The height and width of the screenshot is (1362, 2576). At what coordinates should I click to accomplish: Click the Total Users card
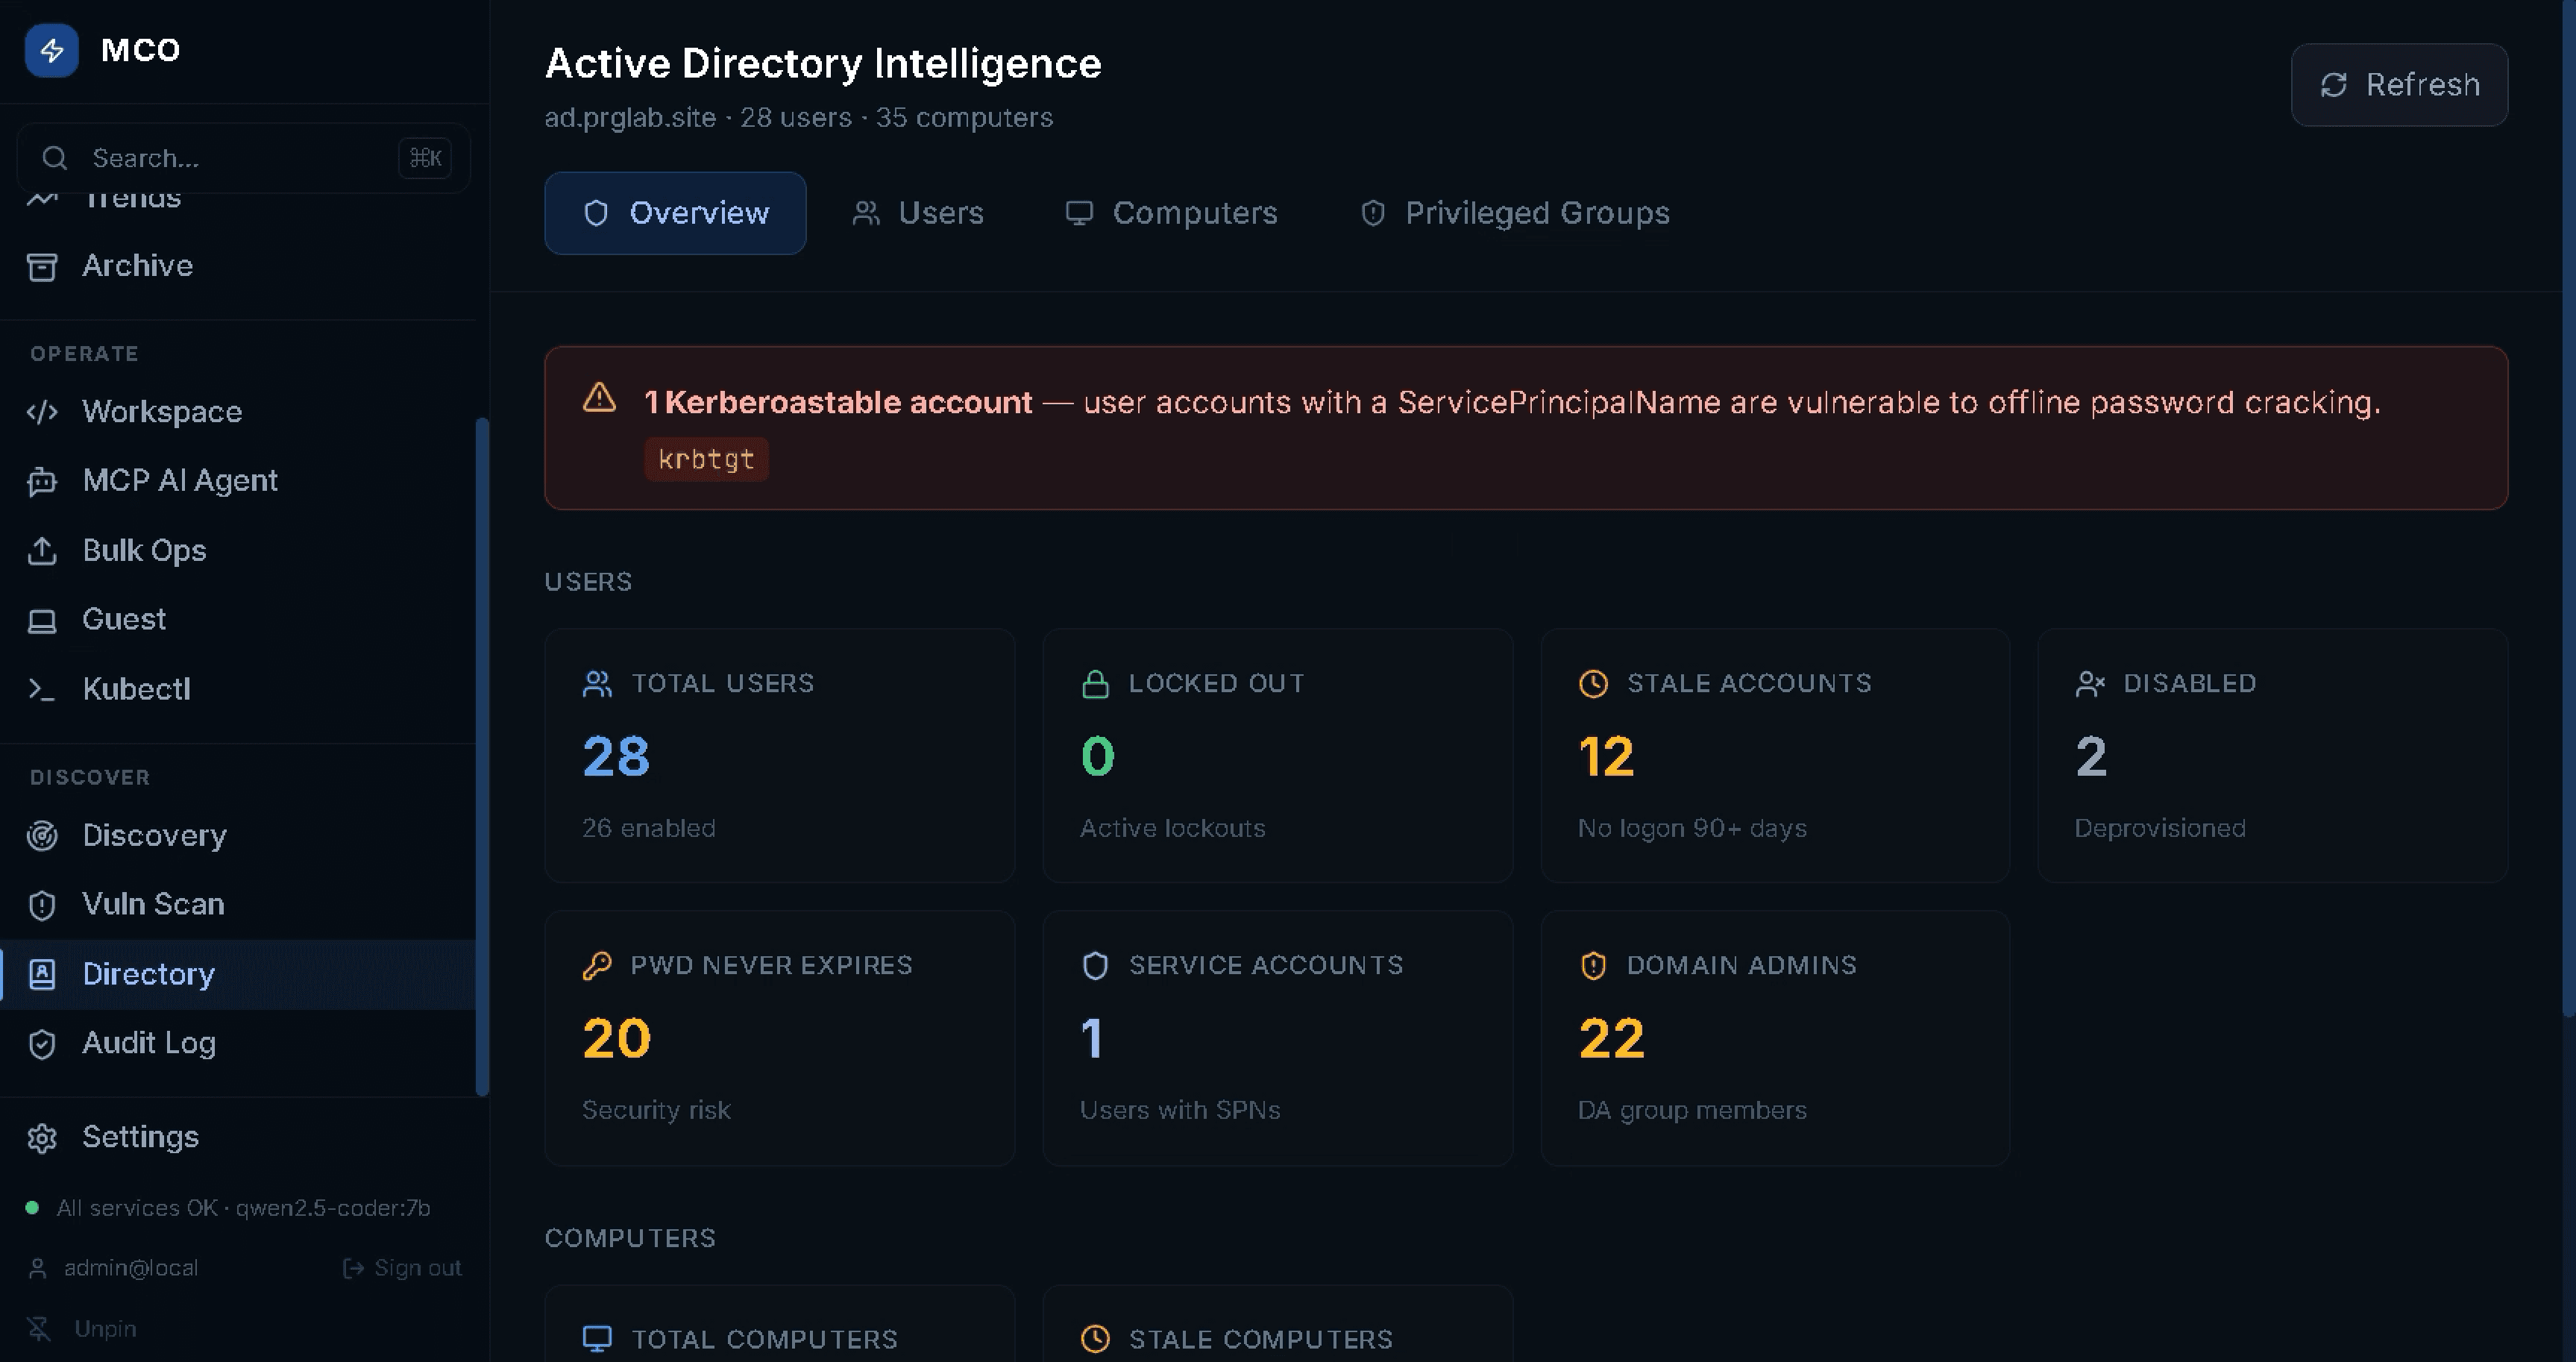click(x=780, y=756)
